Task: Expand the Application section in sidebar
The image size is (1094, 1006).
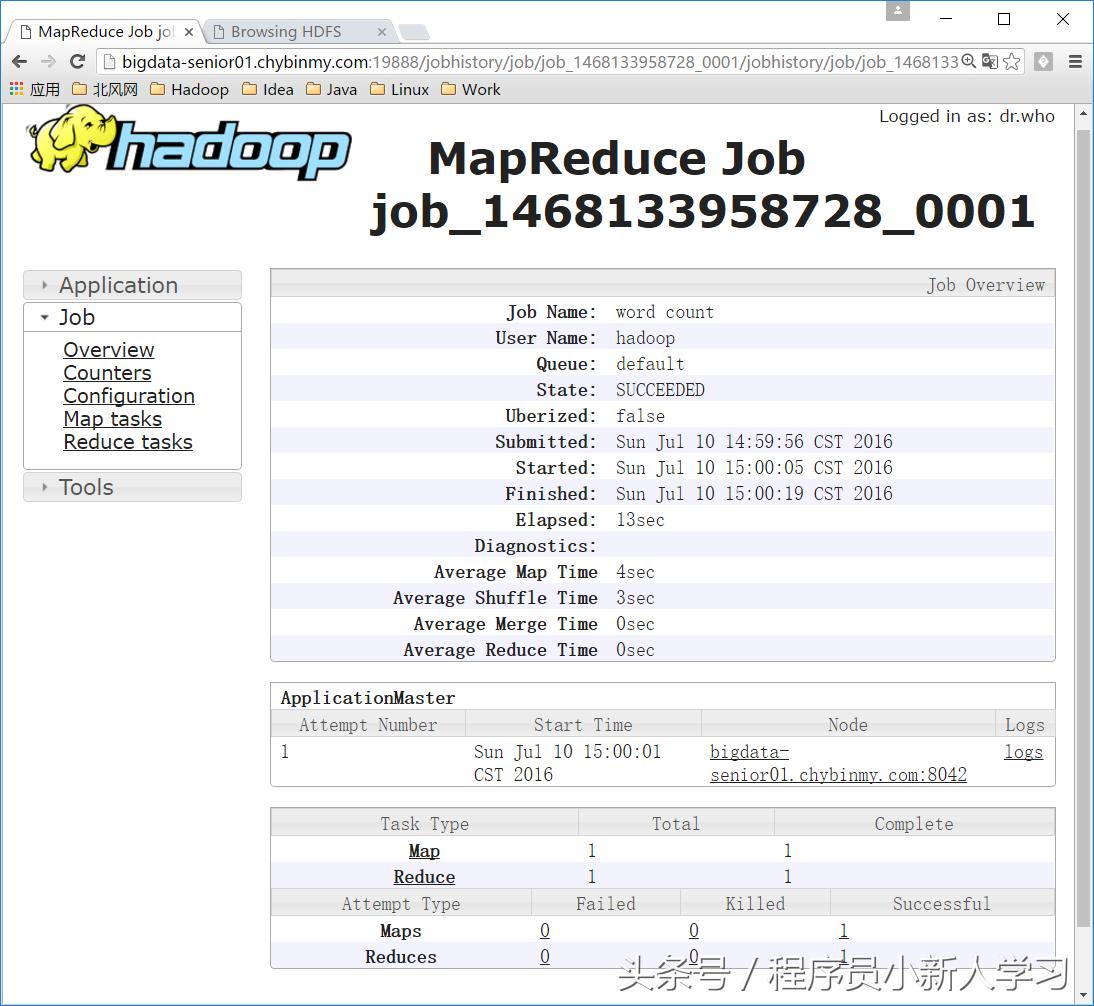Action: click(x=118, y=285)
